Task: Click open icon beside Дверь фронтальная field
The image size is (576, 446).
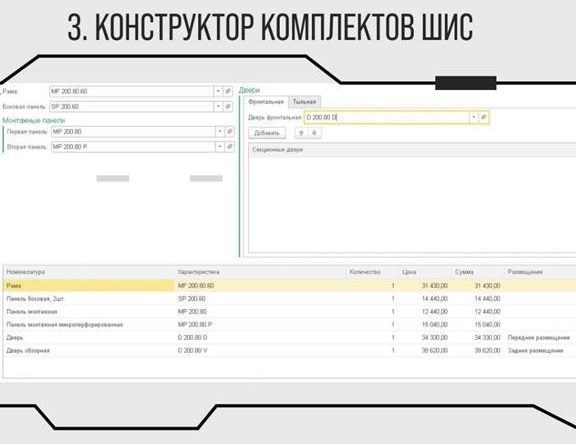Action: pos(484,117)
